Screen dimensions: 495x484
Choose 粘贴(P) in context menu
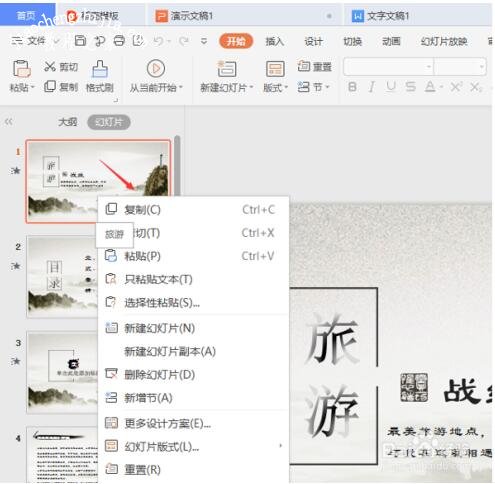coord(193,256)
